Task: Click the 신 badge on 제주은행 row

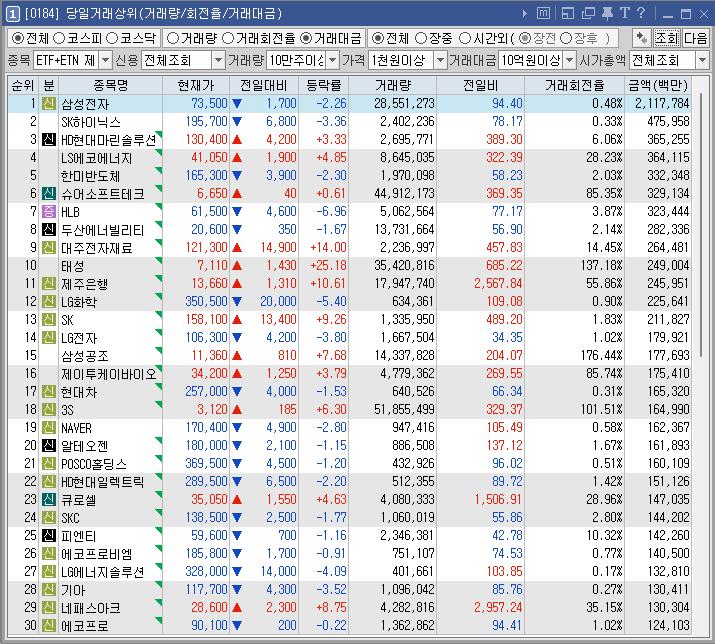Action: (49, 283)
